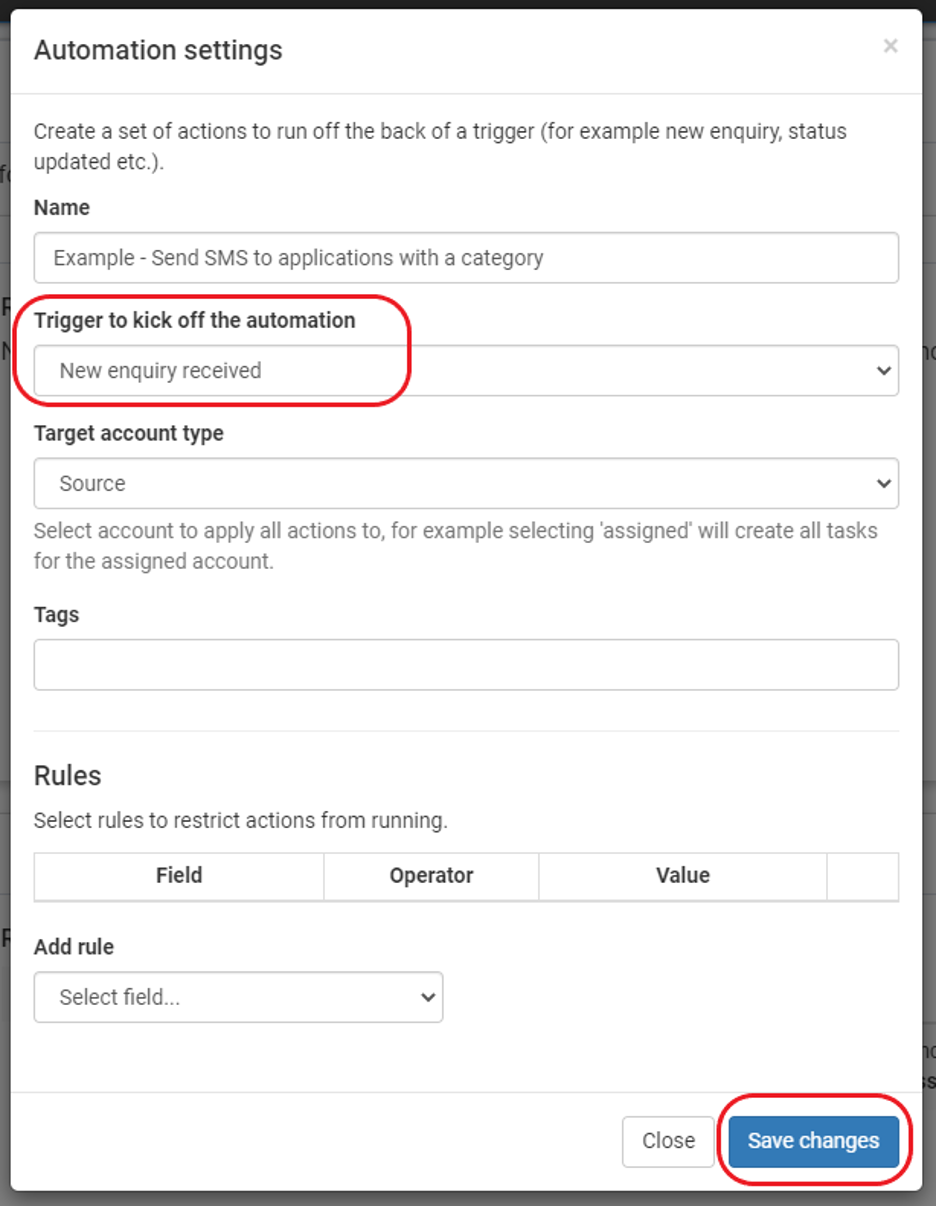
Task: Open the 'Select field...' add rule dropdown
Action: point(238,997)
